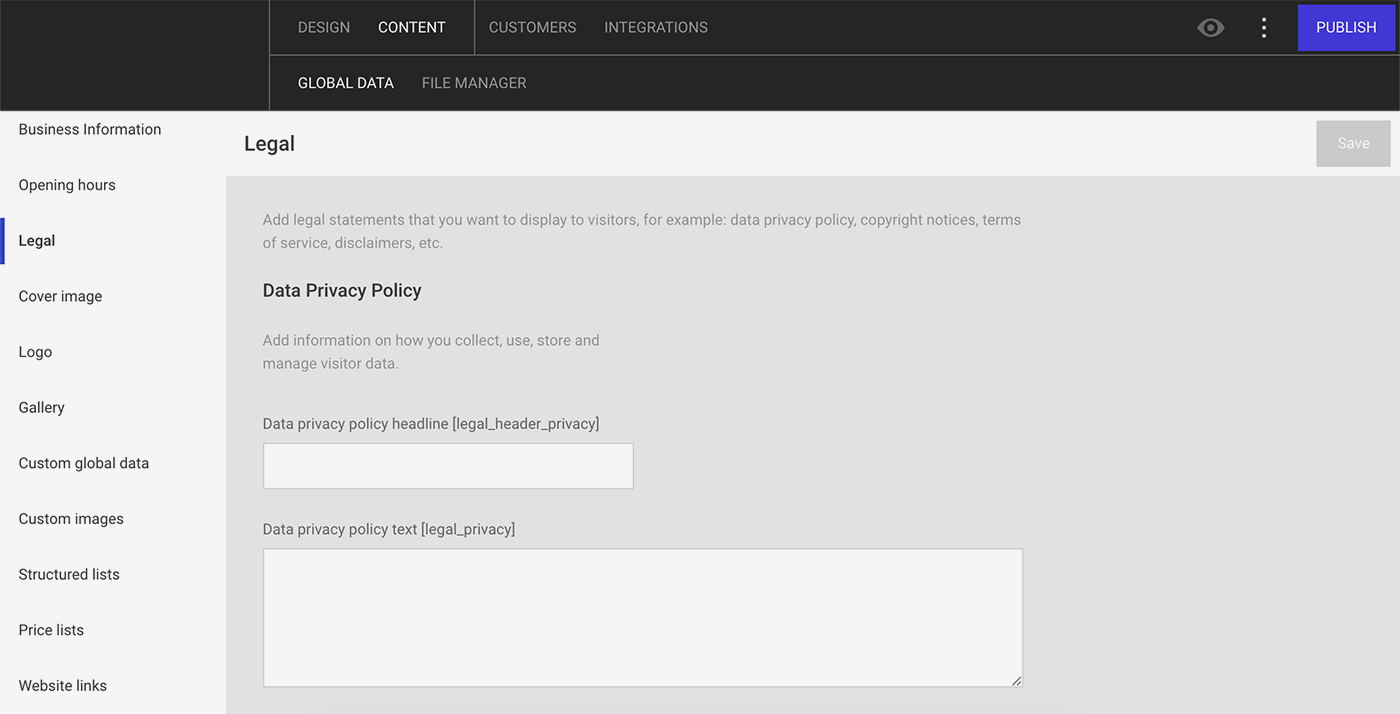Click the legal statements description text
Image resolution: width=1400 pixels, height=714 pixels.
(x=642, y=231)
